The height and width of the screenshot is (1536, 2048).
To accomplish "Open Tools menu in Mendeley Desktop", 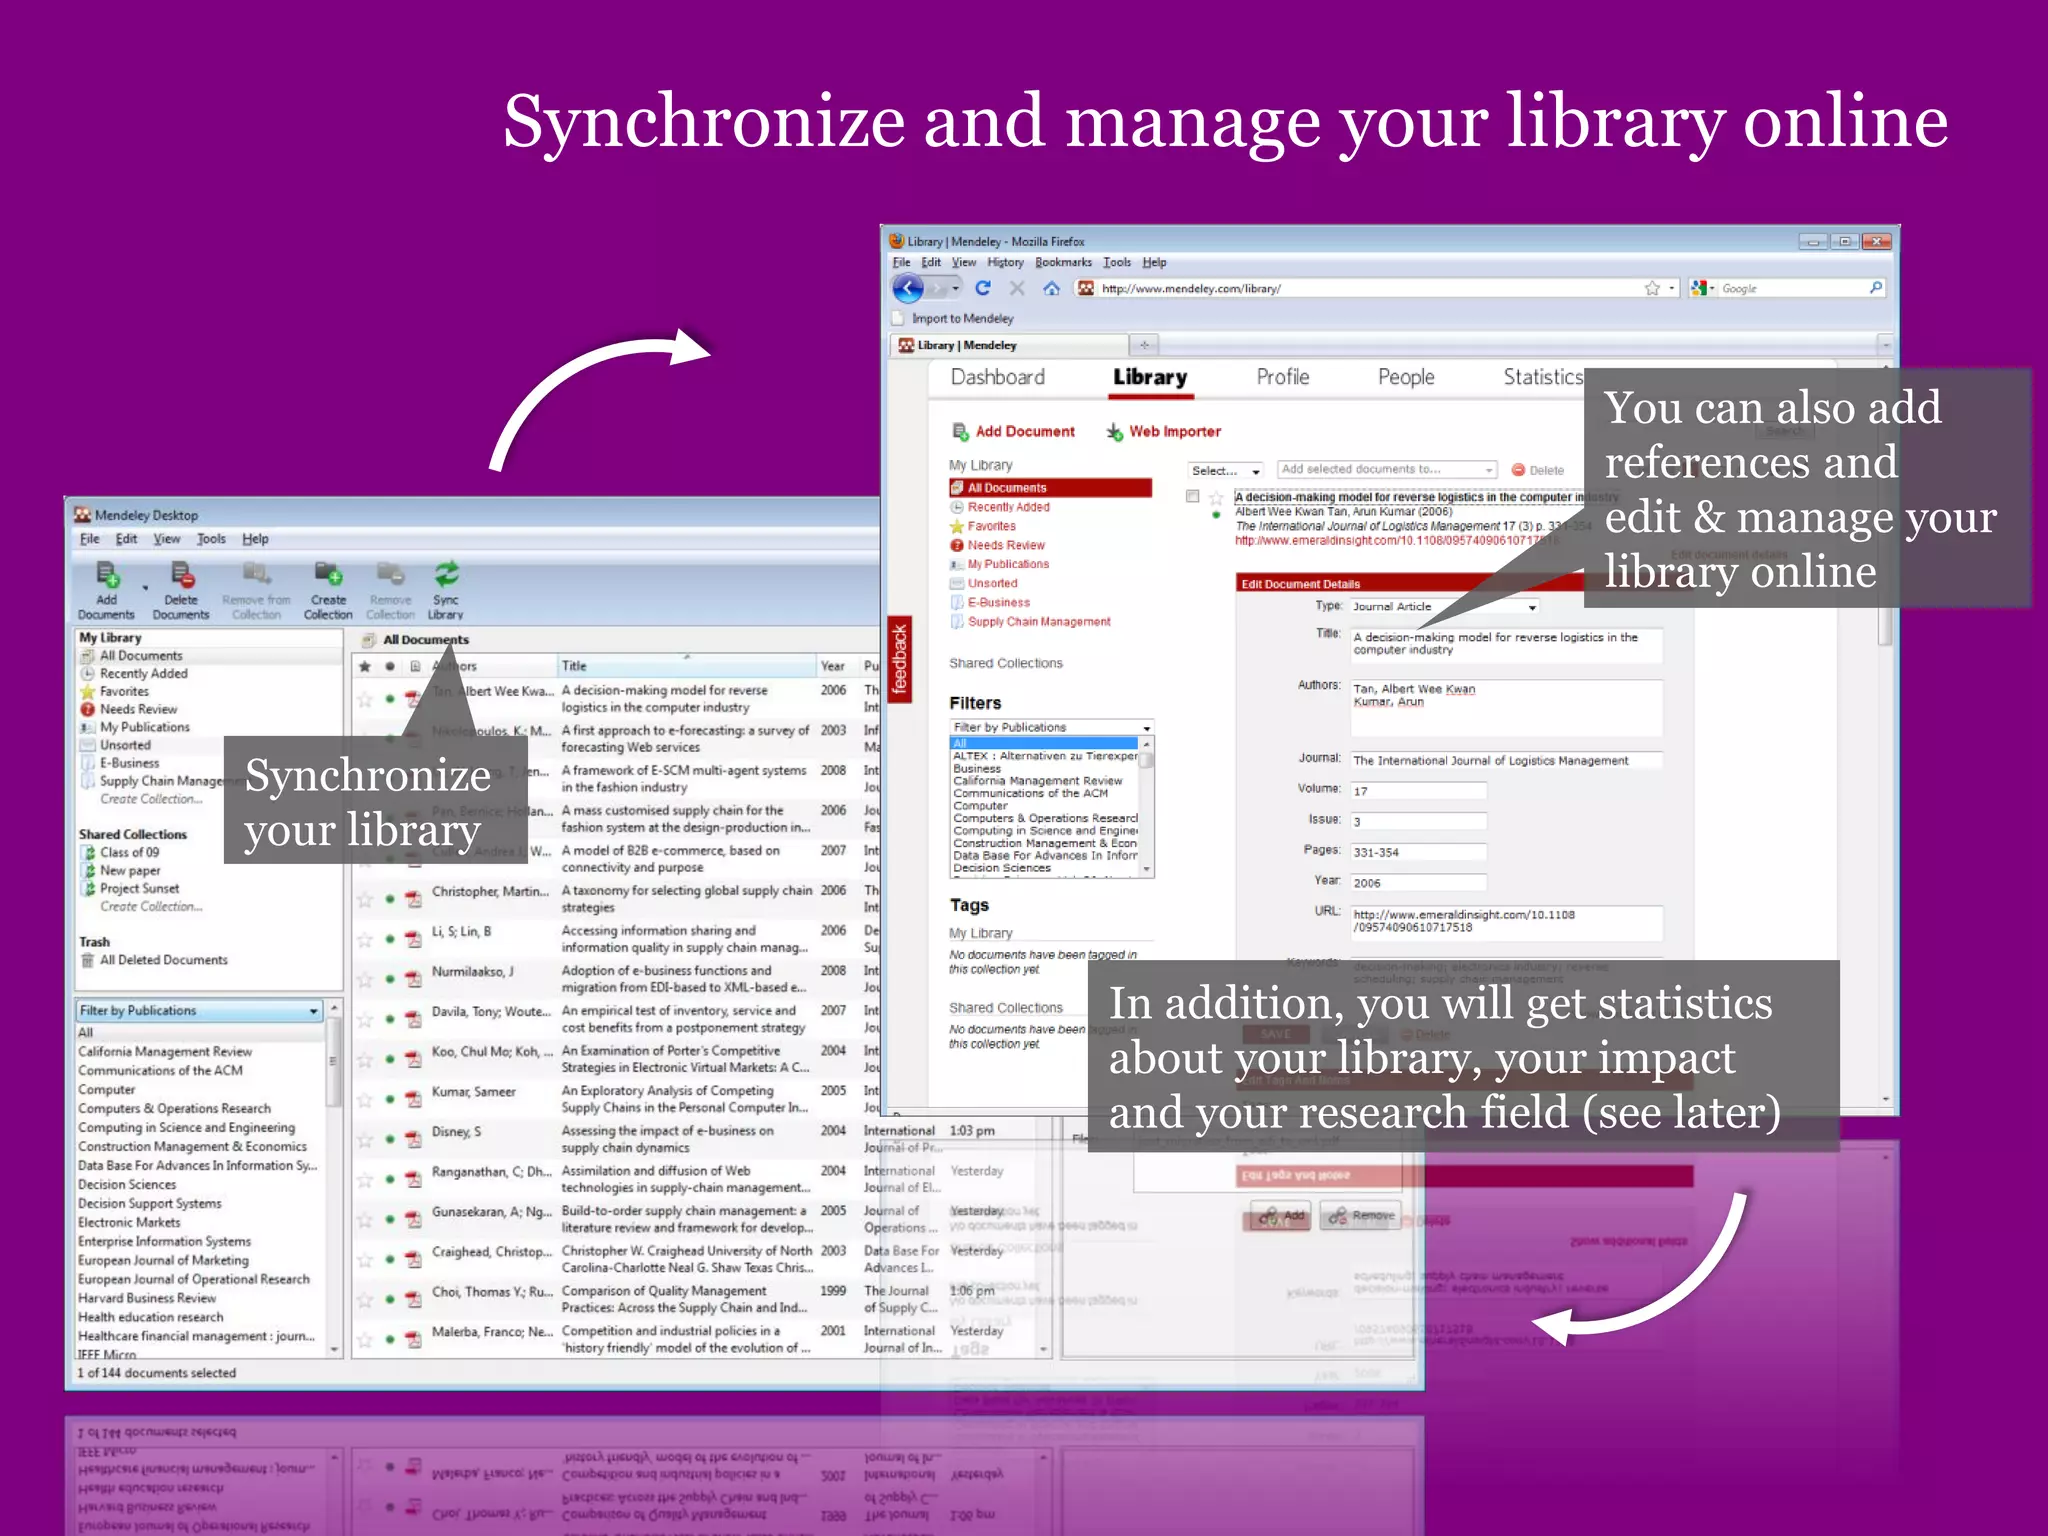I will click(x=211, y=539).
